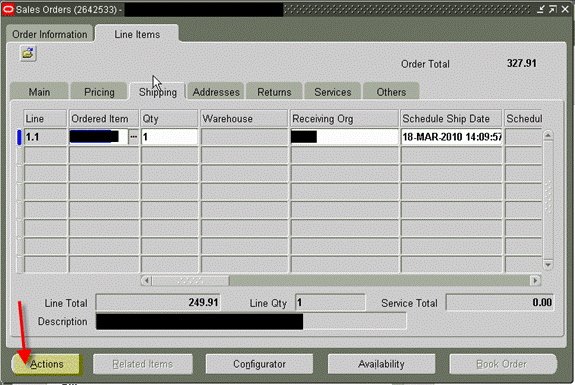Click the Description field
The height and width of the screenshot is (385, 575).
(251, 321)
